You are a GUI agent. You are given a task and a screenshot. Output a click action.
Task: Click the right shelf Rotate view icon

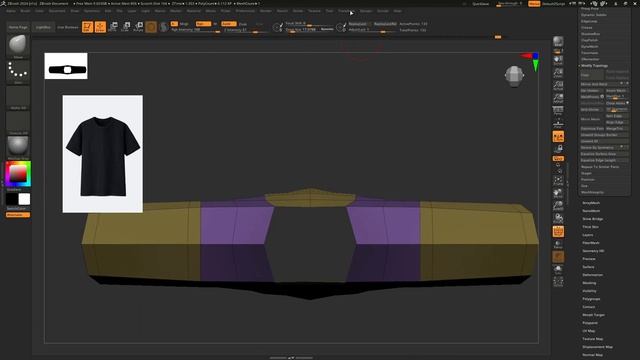[x=558, y=218]
